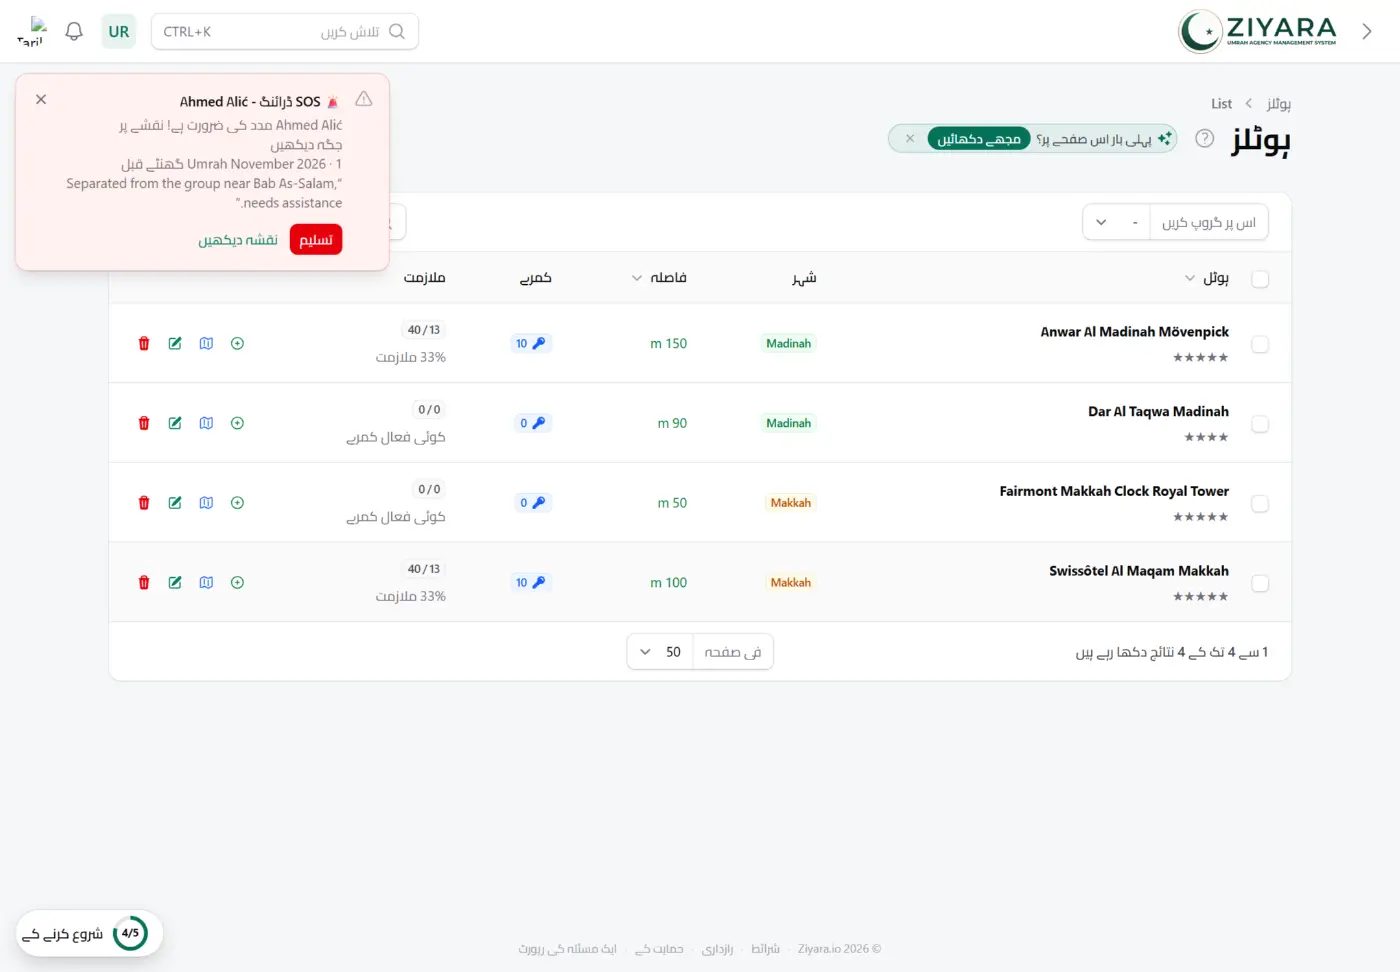
Task: Check the Swissôtel Al Maqam Makkah row
Action: pyautogui.click(x=1260, y=583)
